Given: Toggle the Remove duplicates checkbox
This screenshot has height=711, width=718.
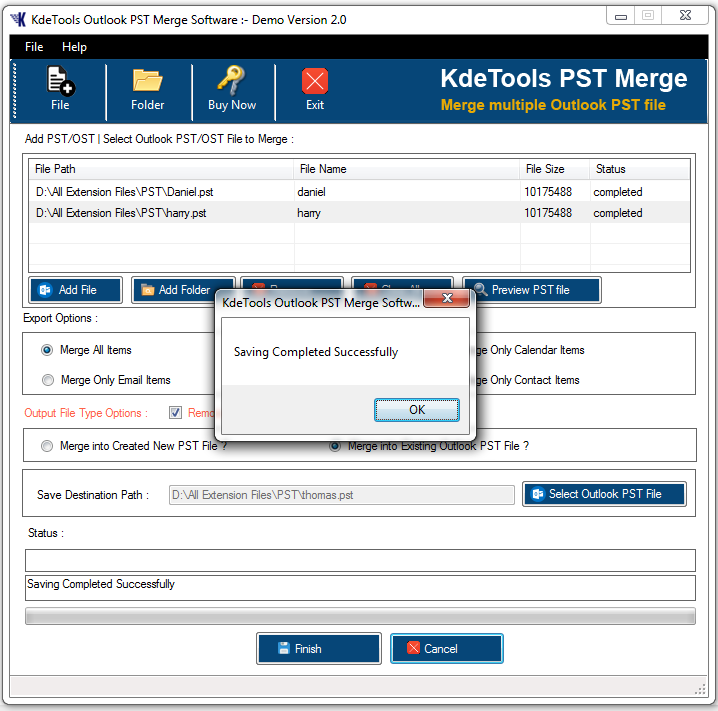Looking at the screenshot, I should pos(175,412).
